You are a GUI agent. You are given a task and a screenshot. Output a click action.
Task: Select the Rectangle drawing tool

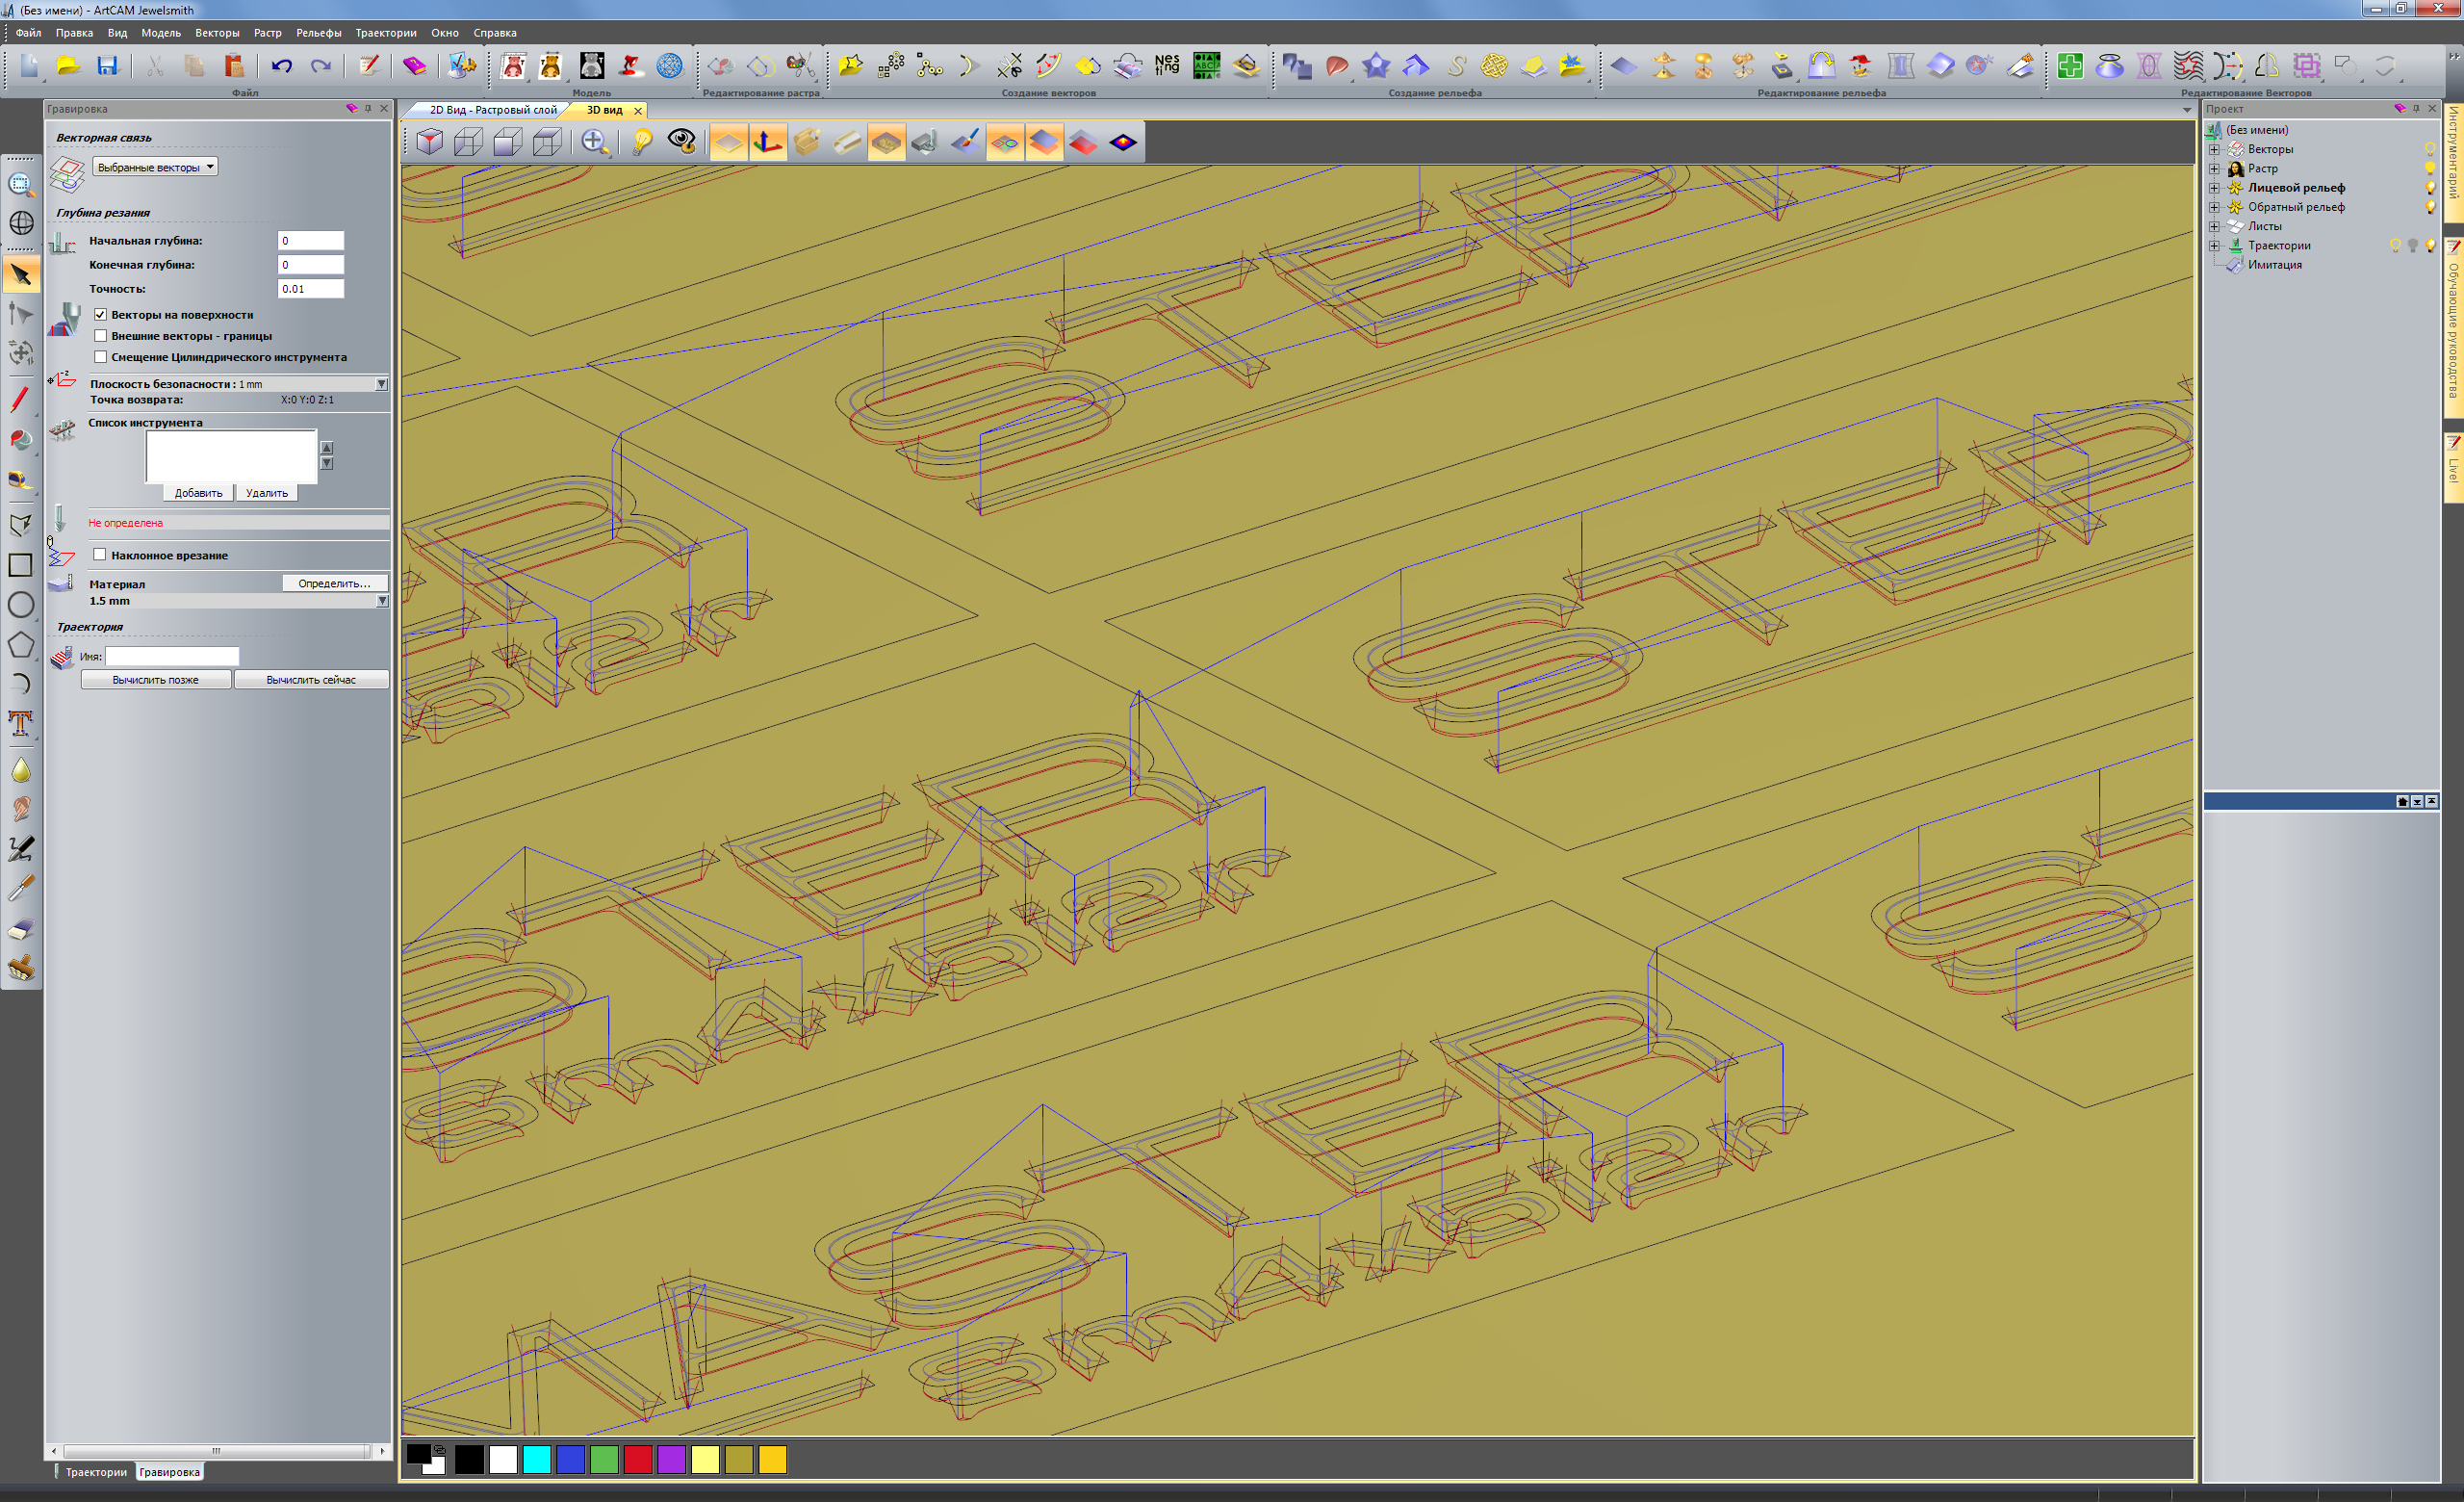20,565
